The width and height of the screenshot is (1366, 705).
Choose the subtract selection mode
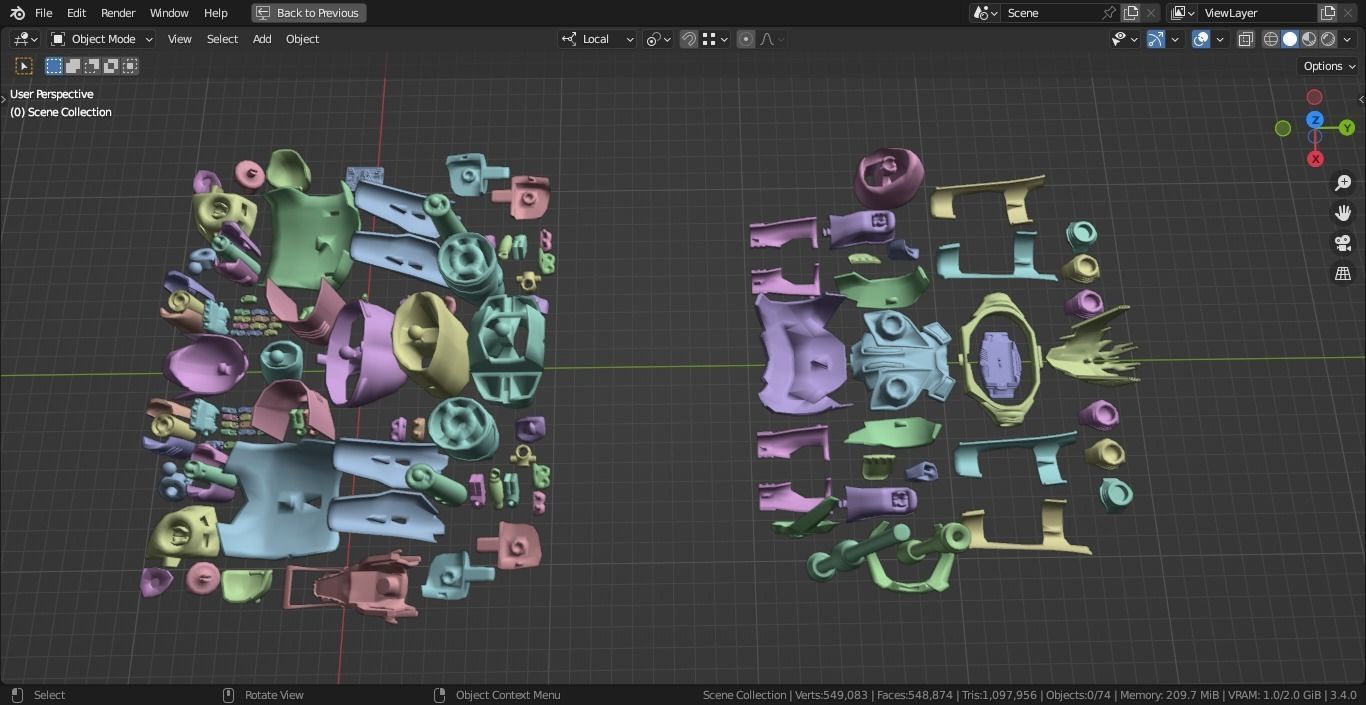92,66
